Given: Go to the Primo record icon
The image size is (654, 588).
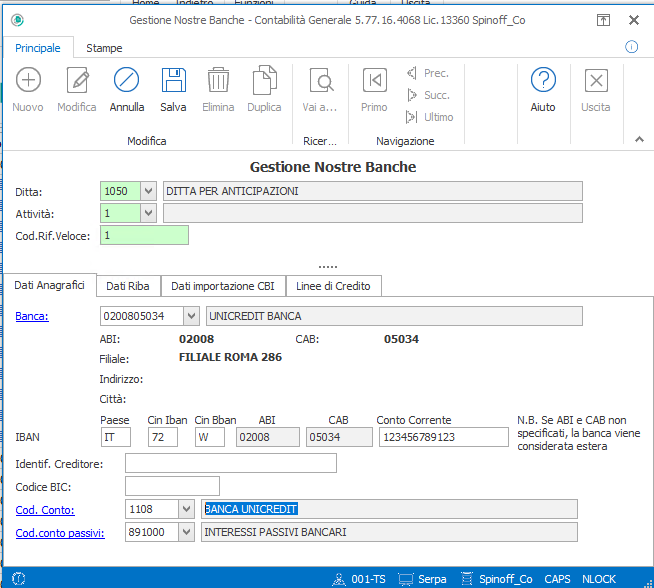Looking at the screenshot, I should click(x=375, y=80).
